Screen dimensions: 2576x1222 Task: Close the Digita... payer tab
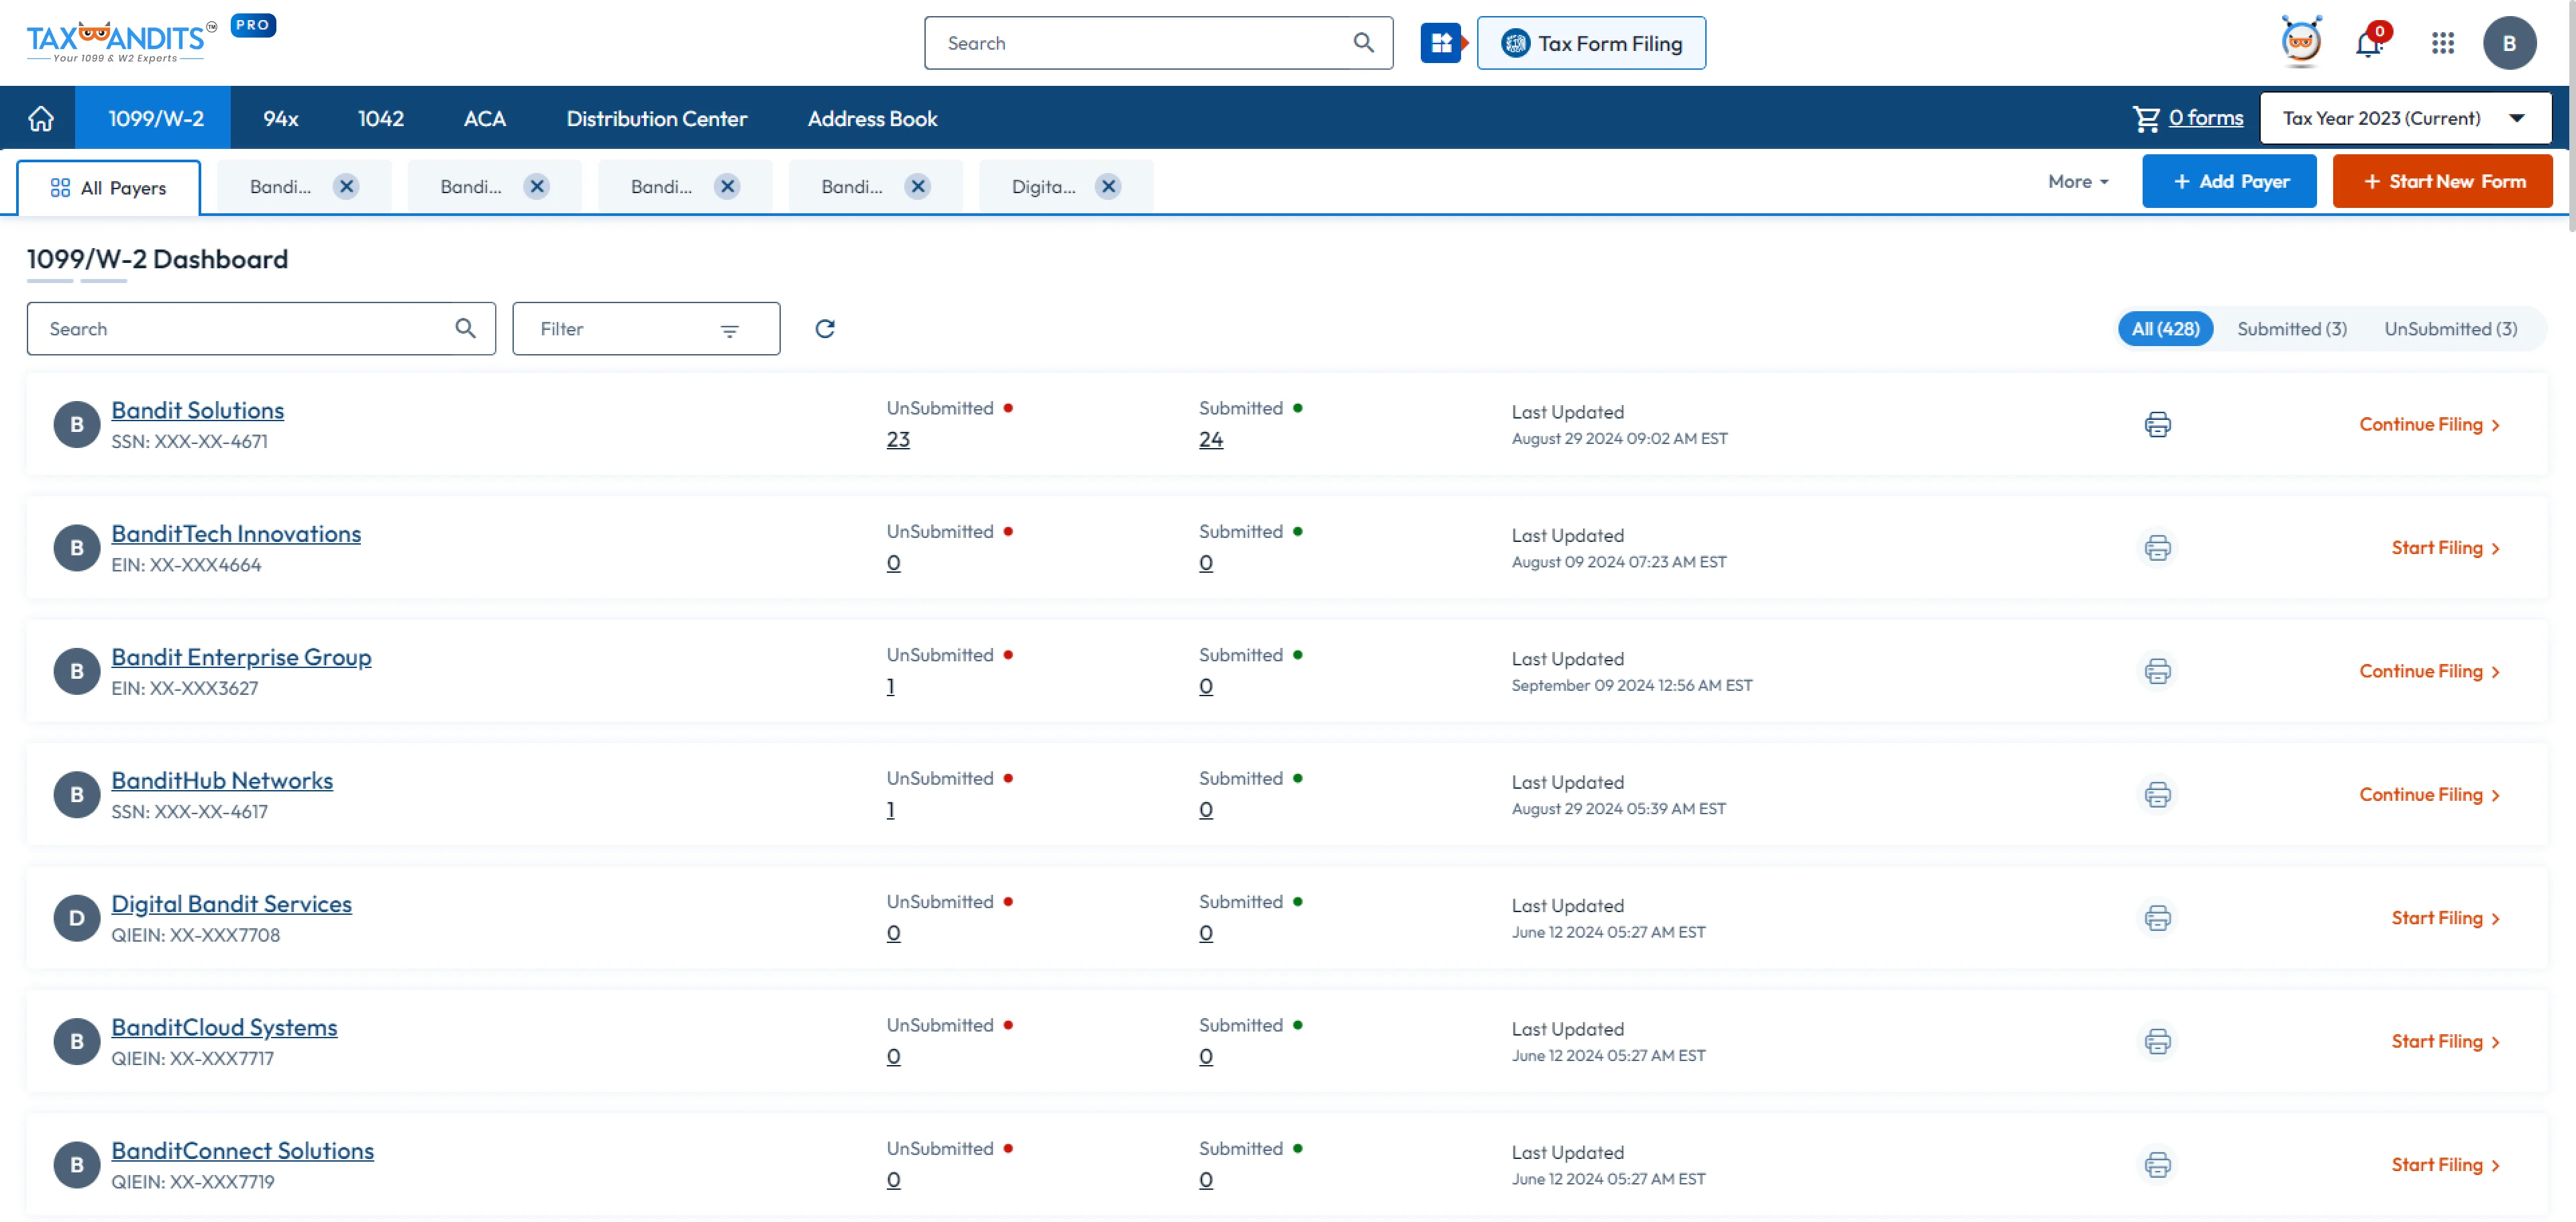click(1108, 186)
